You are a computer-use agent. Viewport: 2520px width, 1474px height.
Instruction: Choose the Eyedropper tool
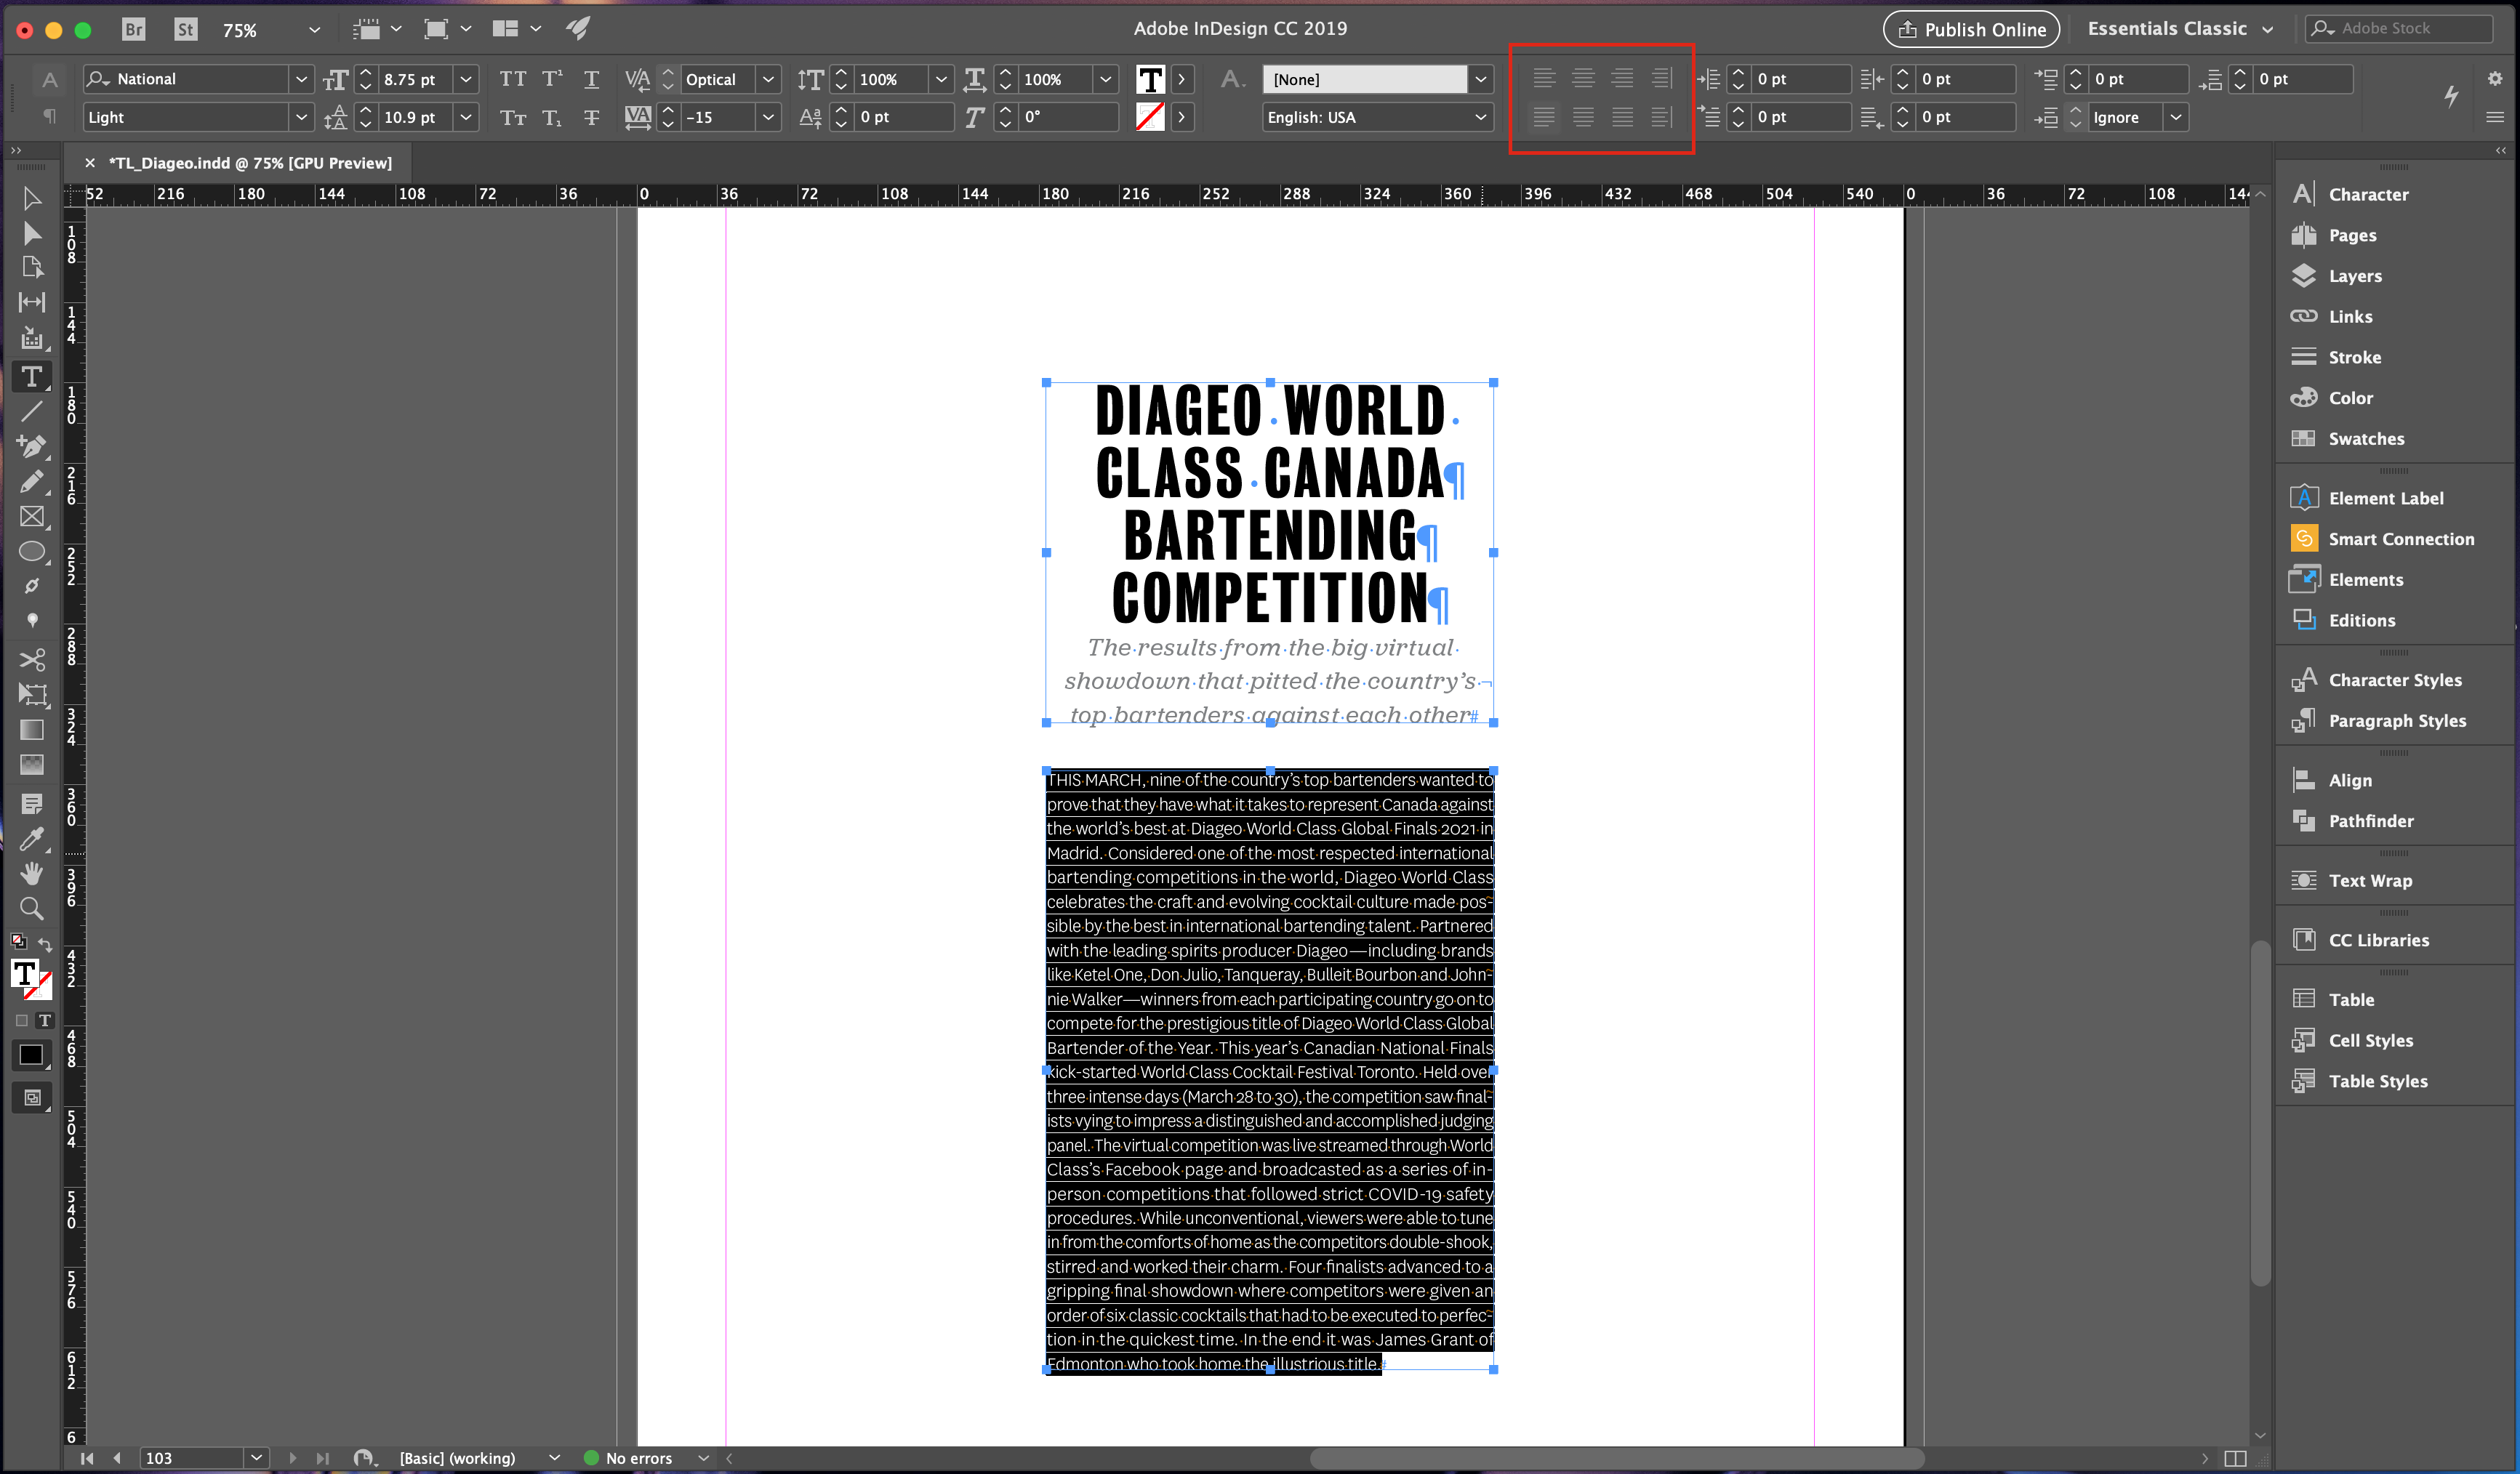31,839
